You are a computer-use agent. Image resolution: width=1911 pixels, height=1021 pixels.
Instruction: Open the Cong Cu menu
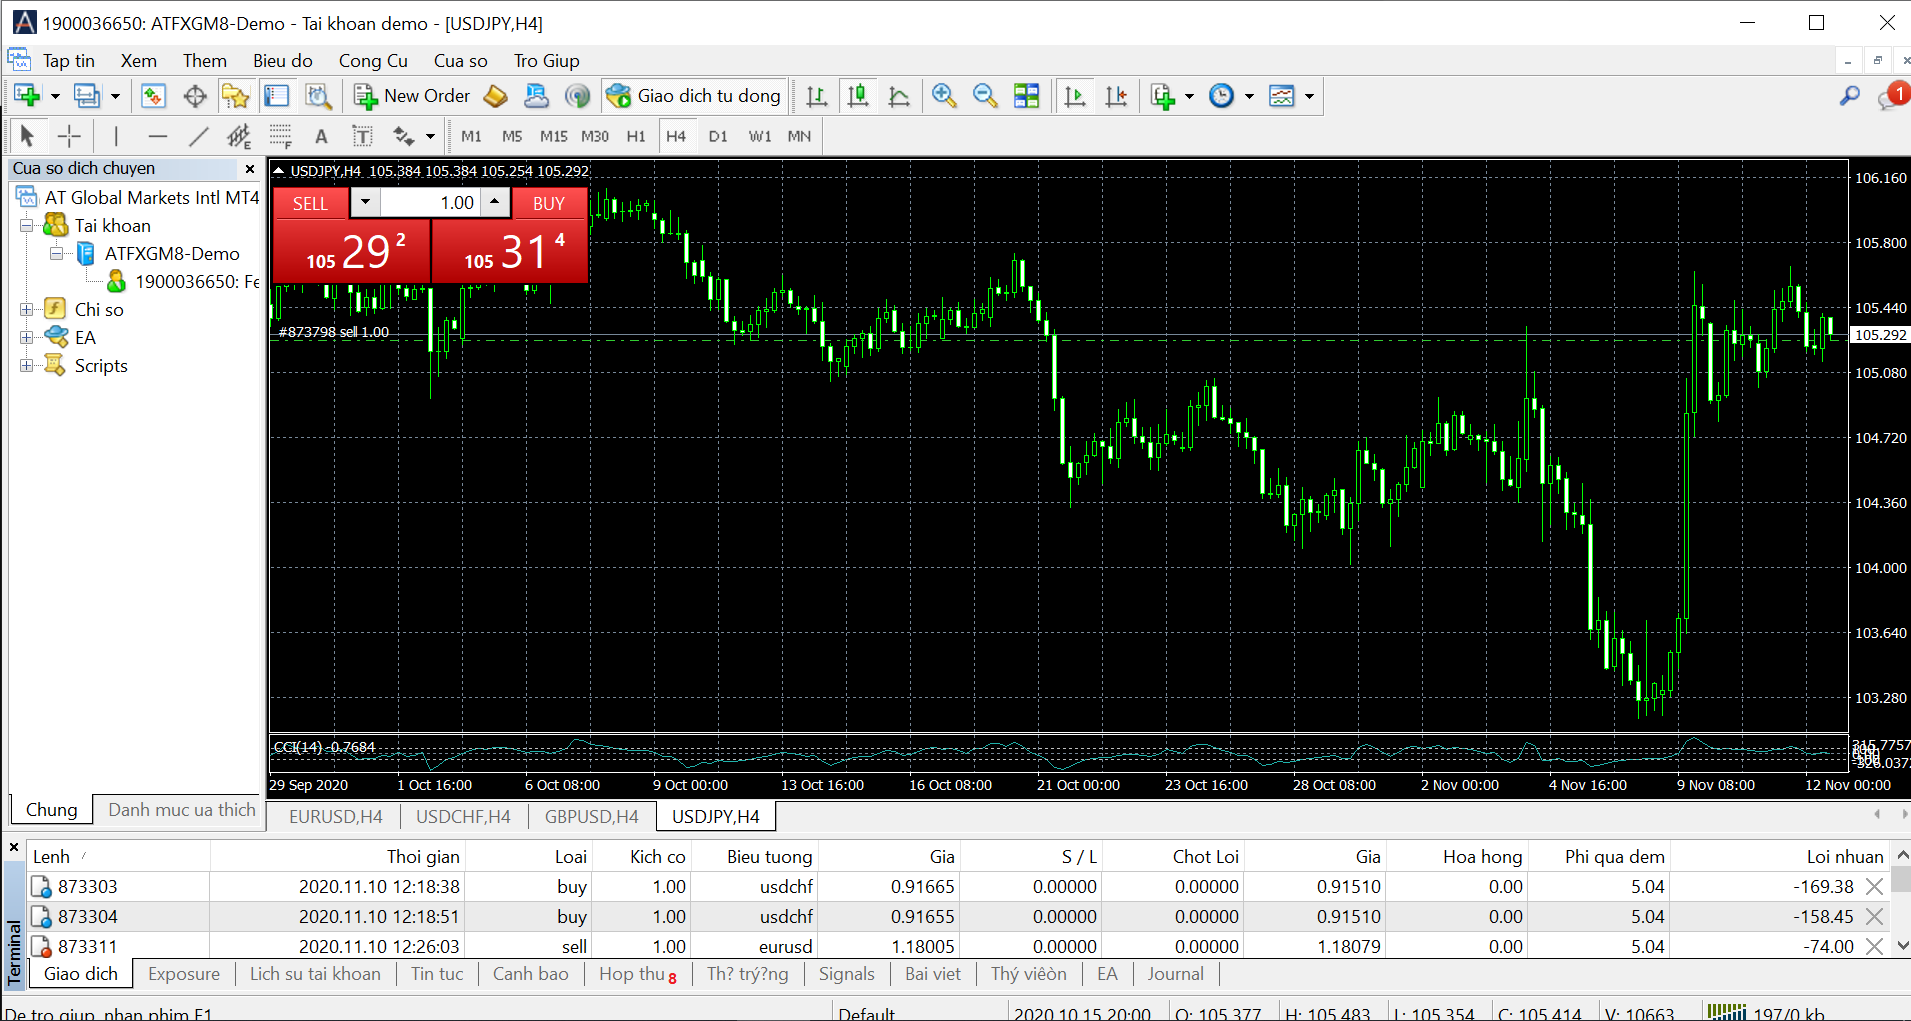[373, 61]
